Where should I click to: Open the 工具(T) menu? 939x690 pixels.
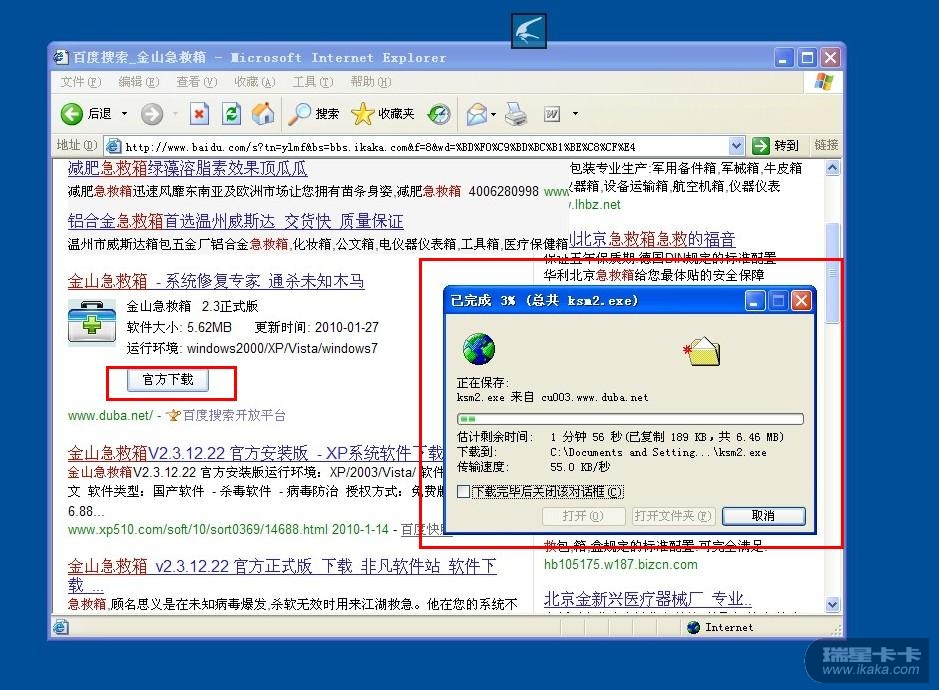[313, 82]
